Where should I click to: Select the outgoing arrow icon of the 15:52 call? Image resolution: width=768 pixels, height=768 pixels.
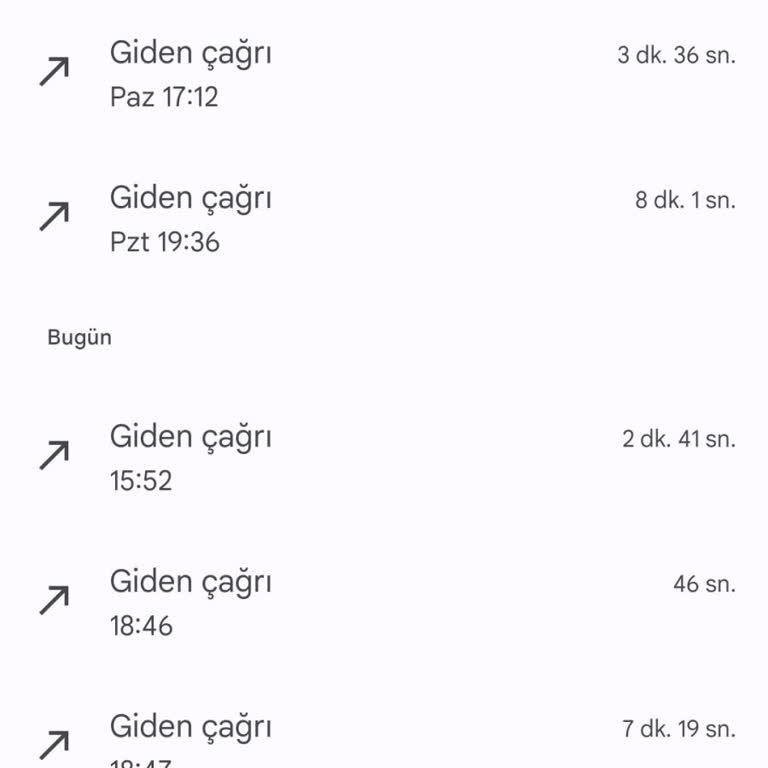(x=54, y=455)
